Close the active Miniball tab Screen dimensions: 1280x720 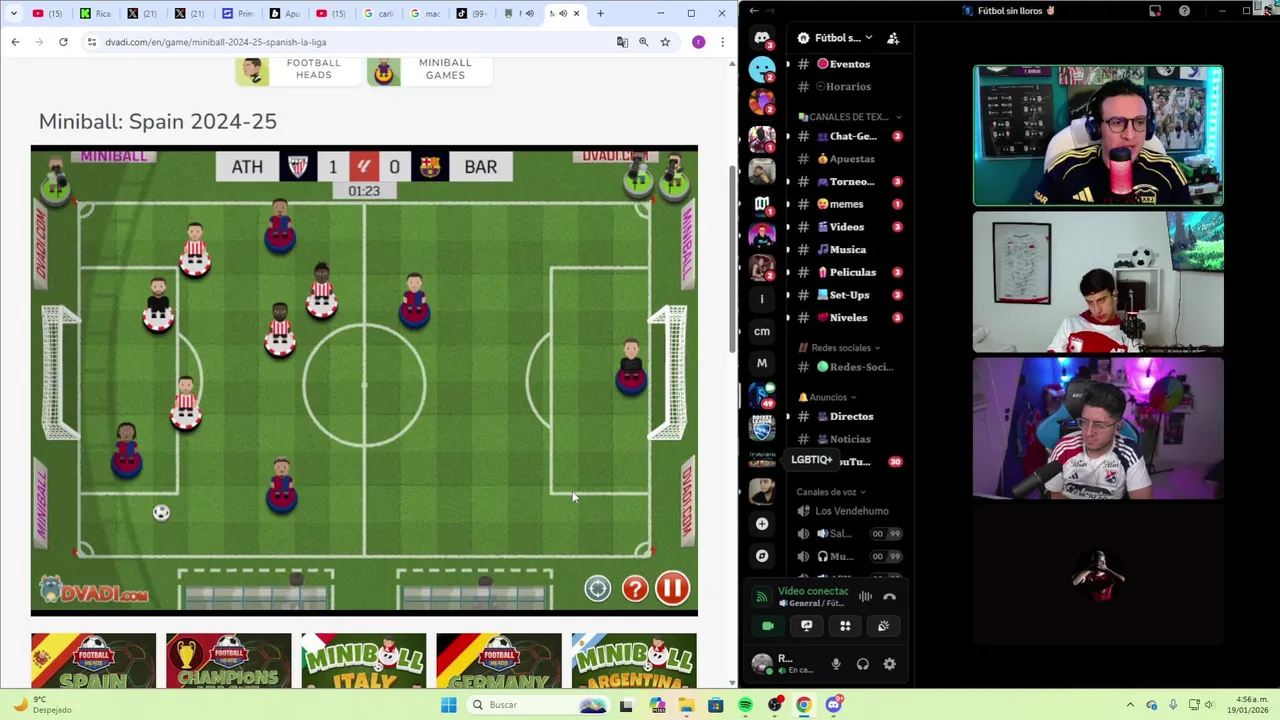(576, 13)
